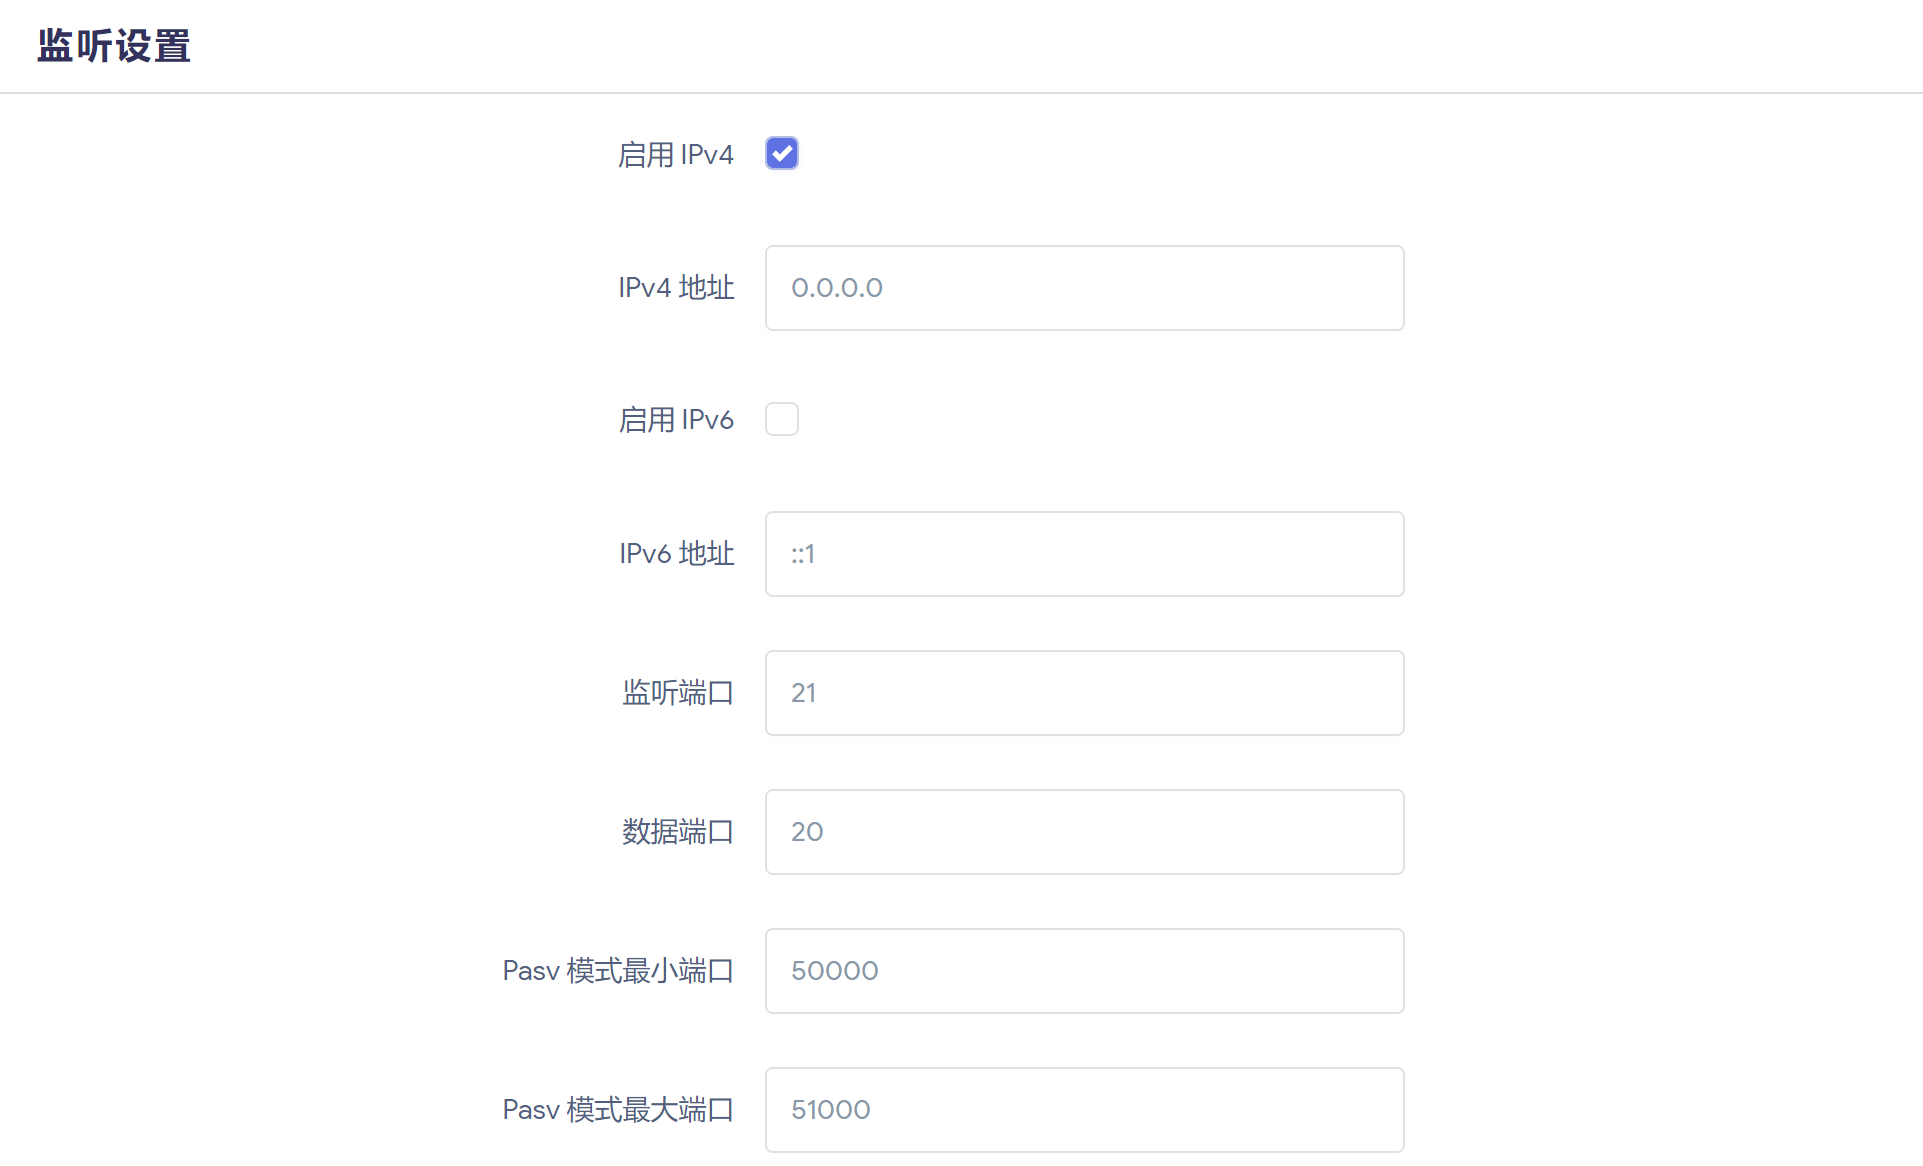Click the 数据端口 label
Screen dimensions: 1923x1166
pos(678,831)
